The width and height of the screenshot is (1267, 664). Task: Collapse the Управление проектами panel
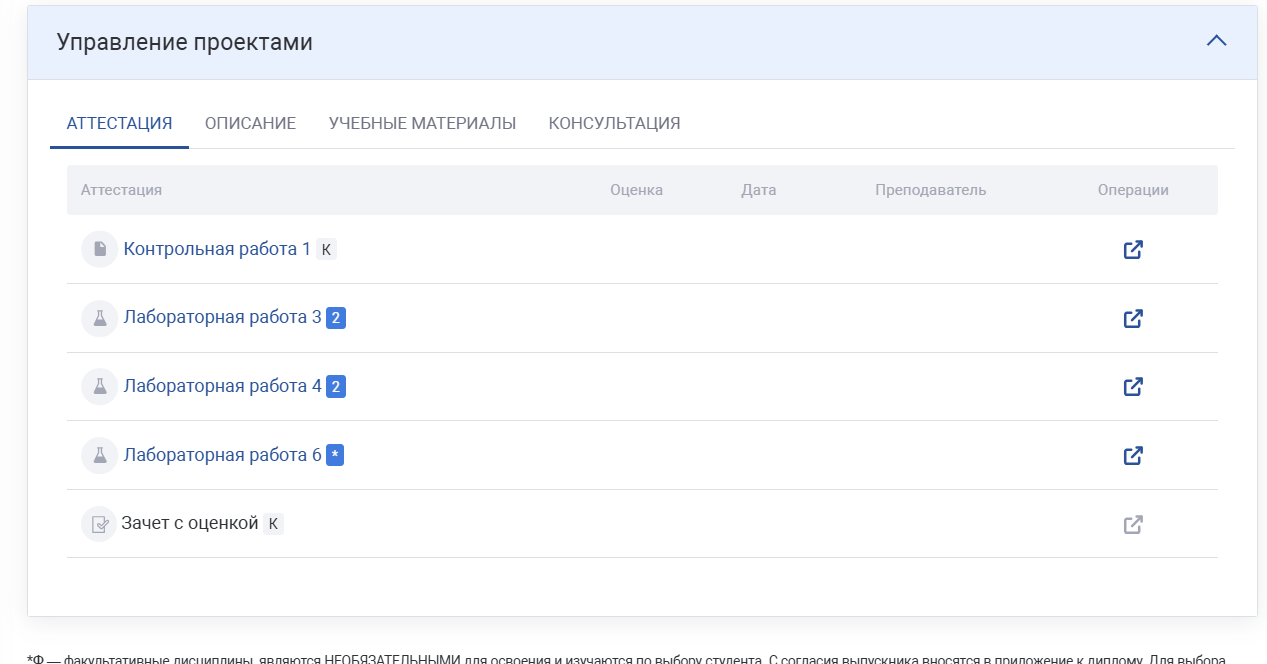pos(1216,42)
